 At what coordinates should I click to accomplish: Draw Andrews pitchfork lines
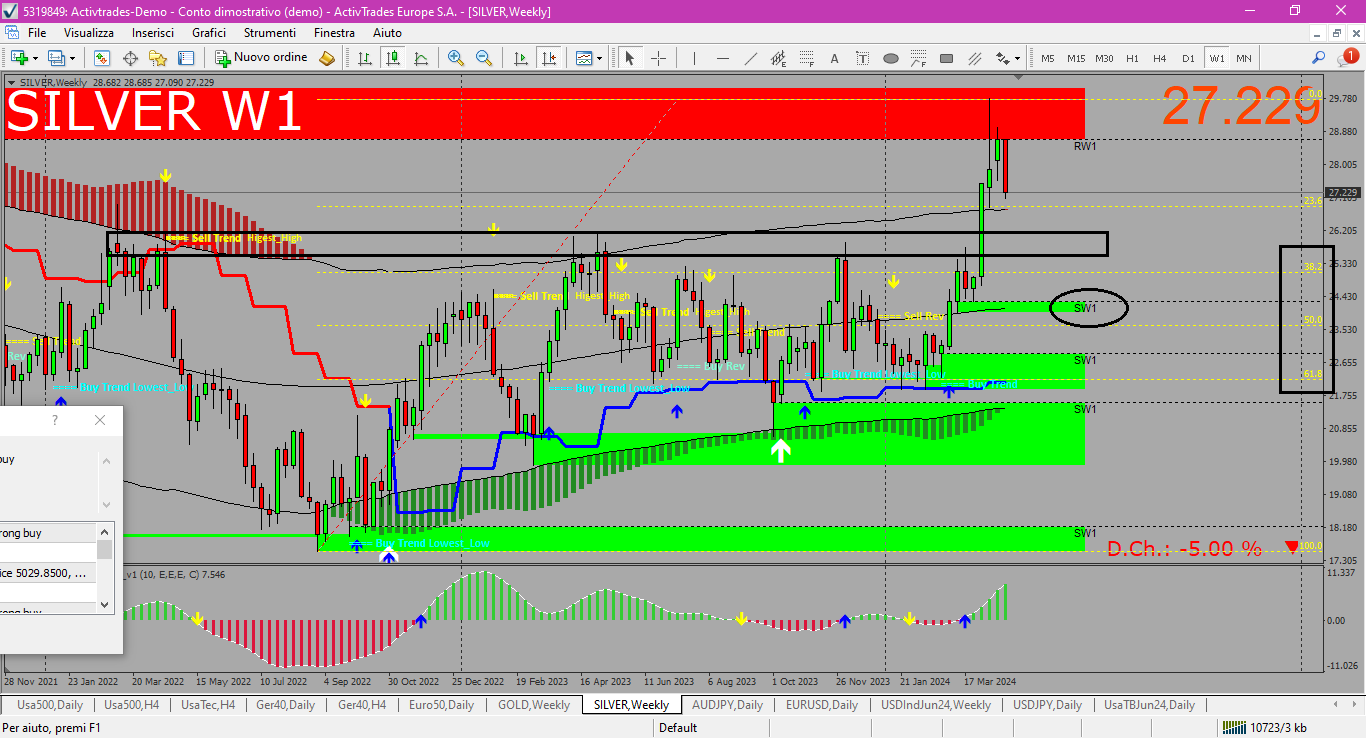[x=974, y=58]
